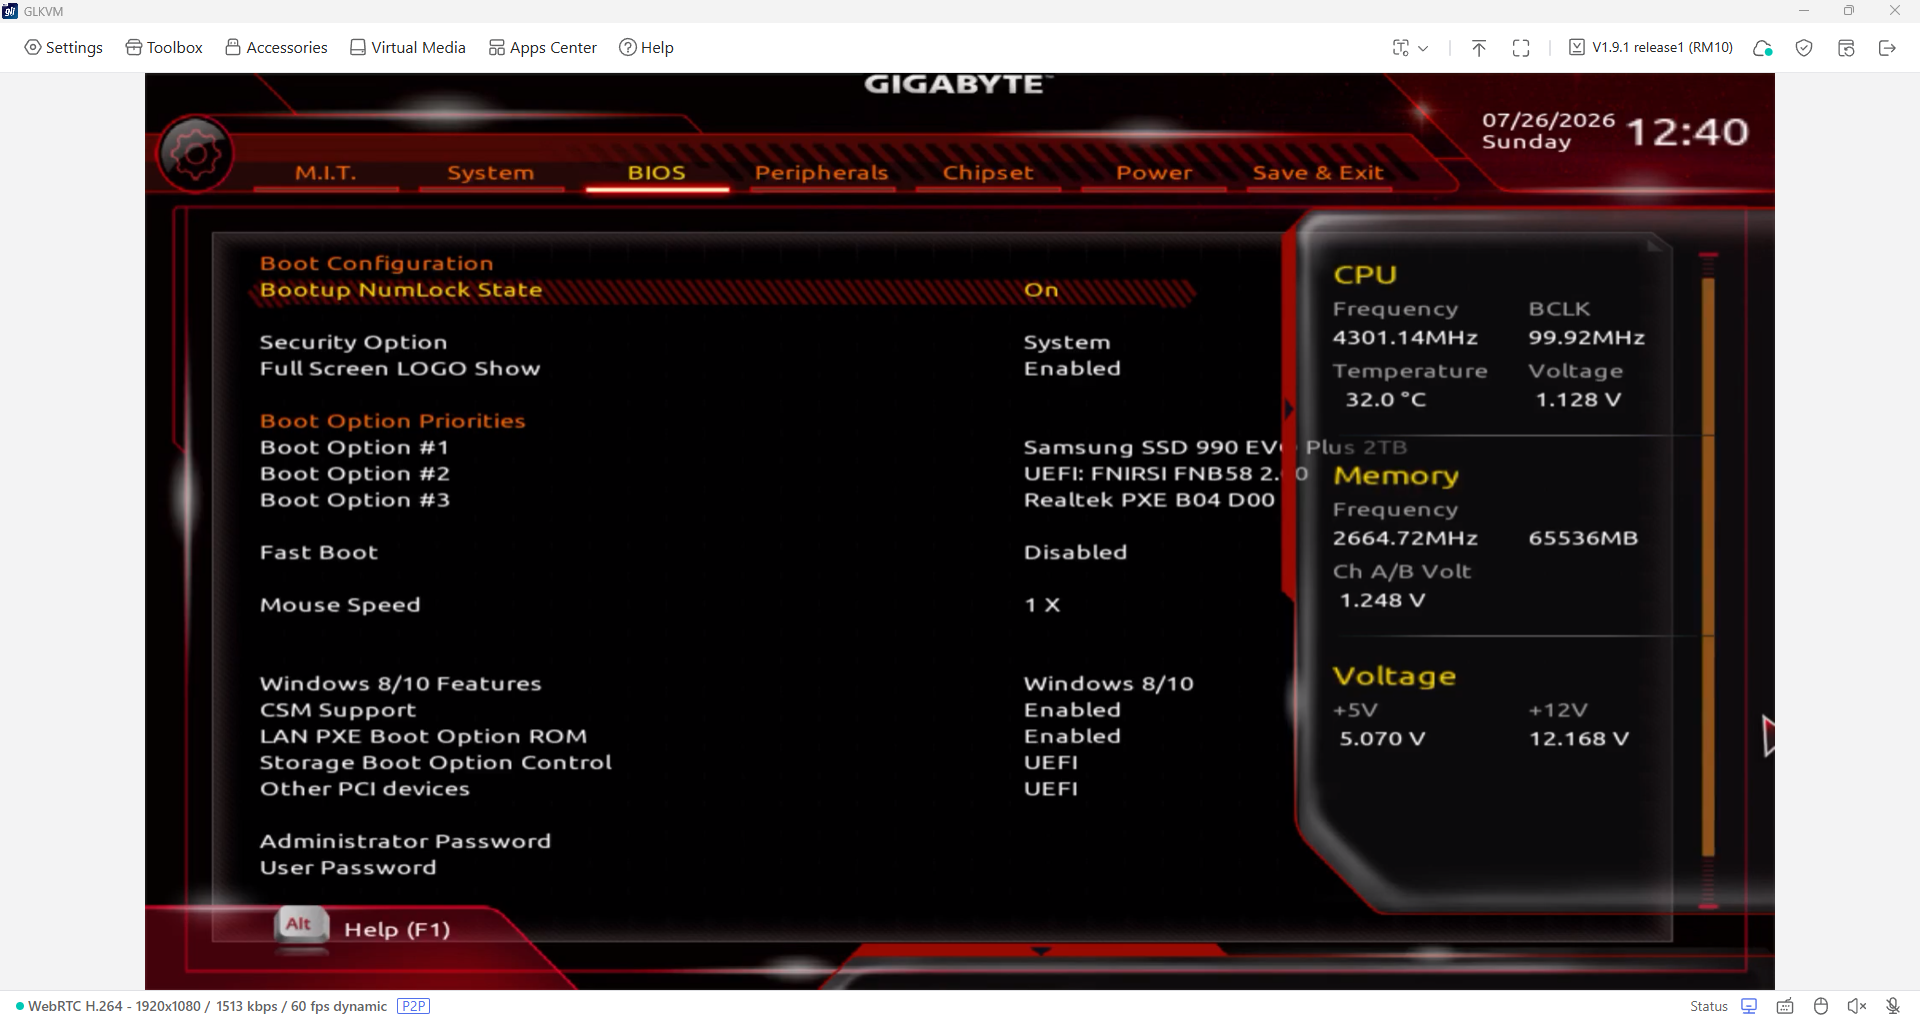This screenshot has height=1032, width=1920.
Task: Select Boot Option #3 row
Action: (355, 499)
